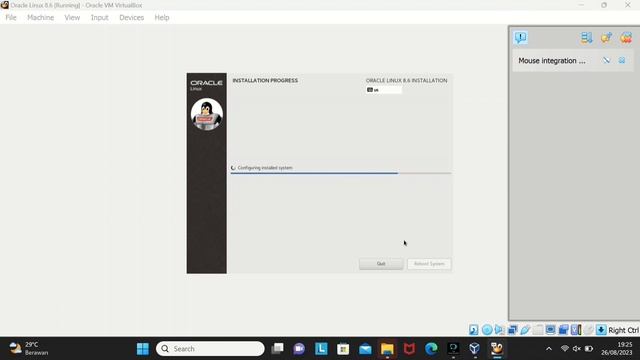Click the mouse integration status icon
The width and height of the screenshot is (640, 360).
point(588,329)
